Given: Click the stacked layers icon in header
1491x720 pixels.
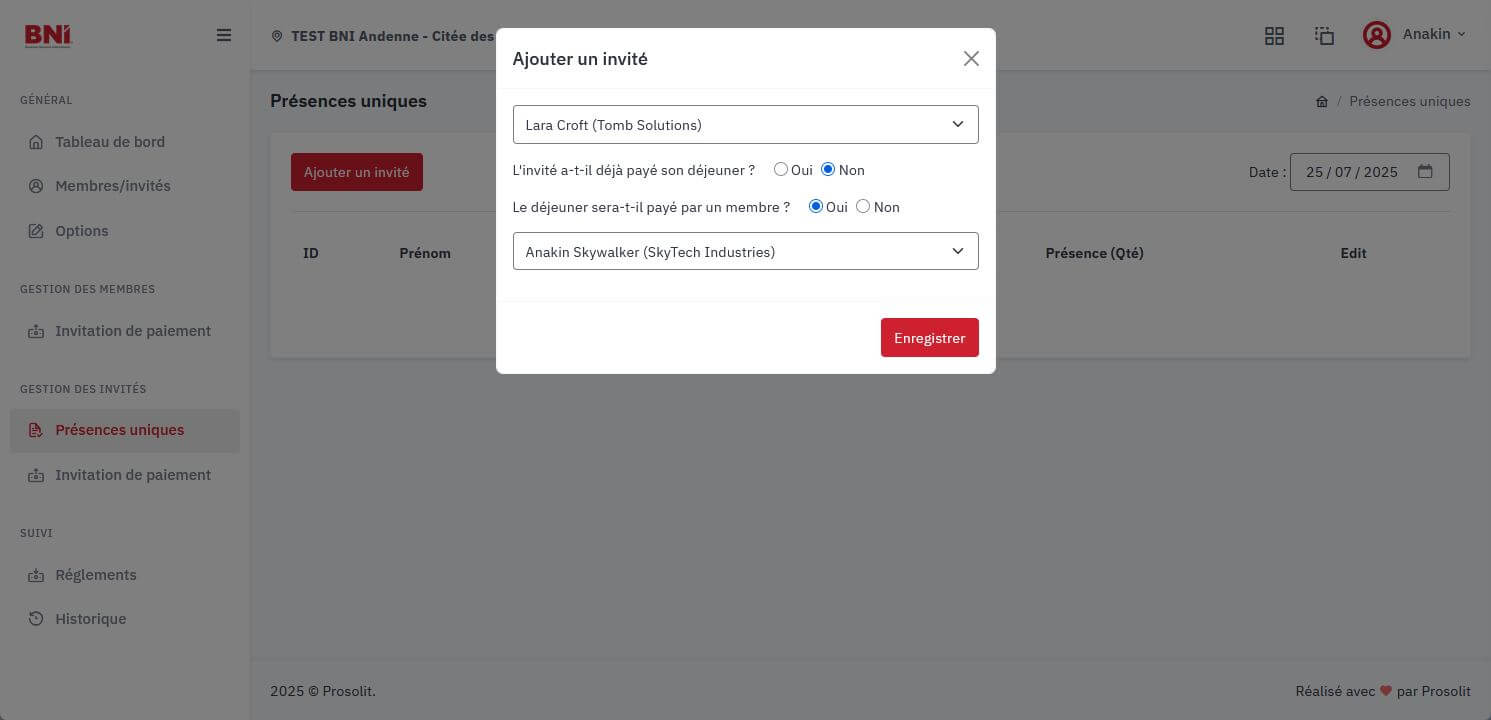Looking at the screenshot, I should pos(1324,35).
